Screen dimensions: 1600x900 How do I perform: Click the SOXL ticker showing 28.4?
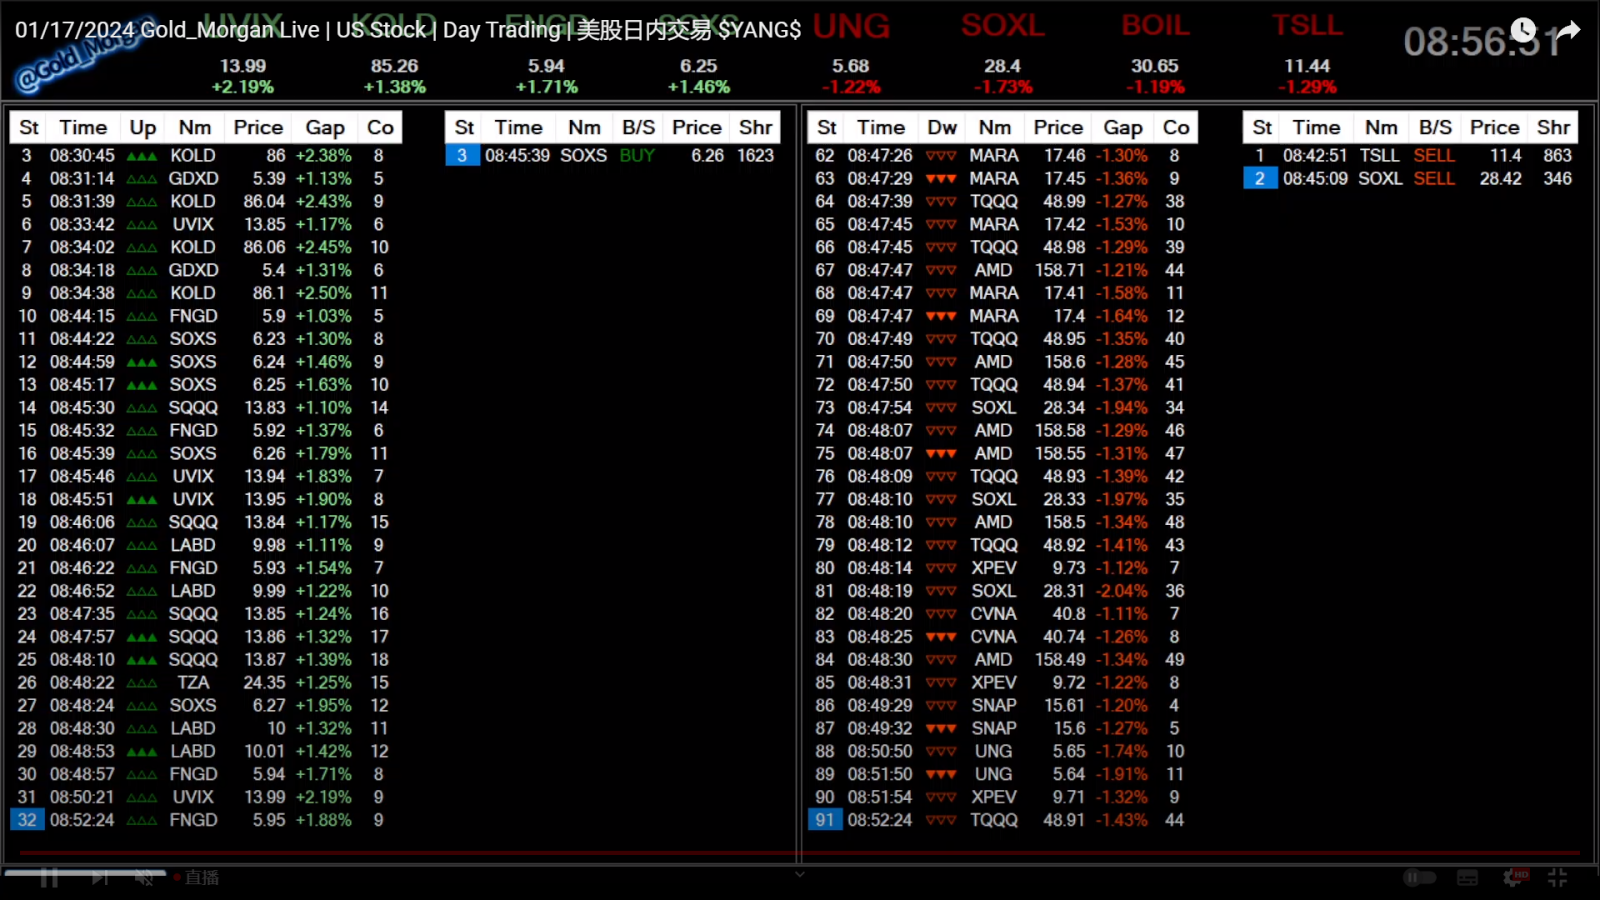[x=1003, y=55]
